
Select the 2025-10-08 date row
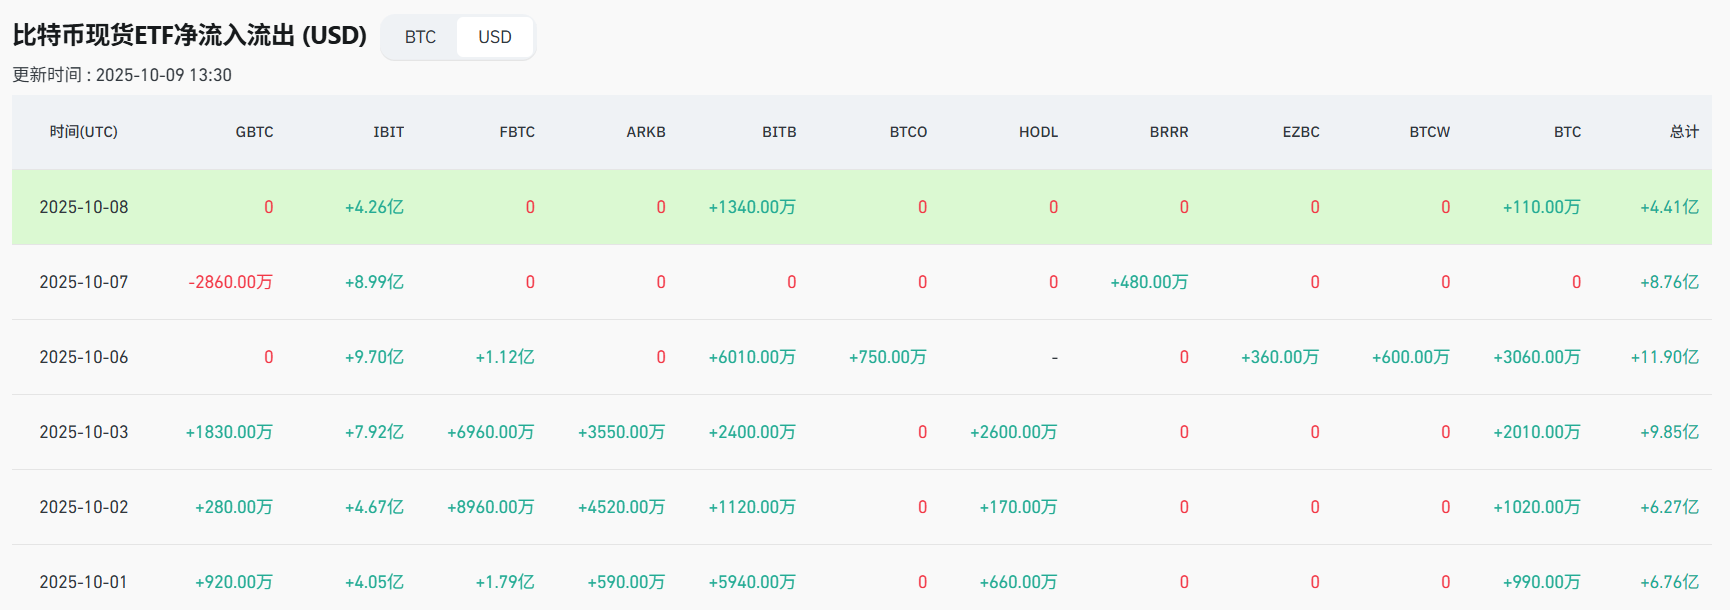[x=84, y=207]
